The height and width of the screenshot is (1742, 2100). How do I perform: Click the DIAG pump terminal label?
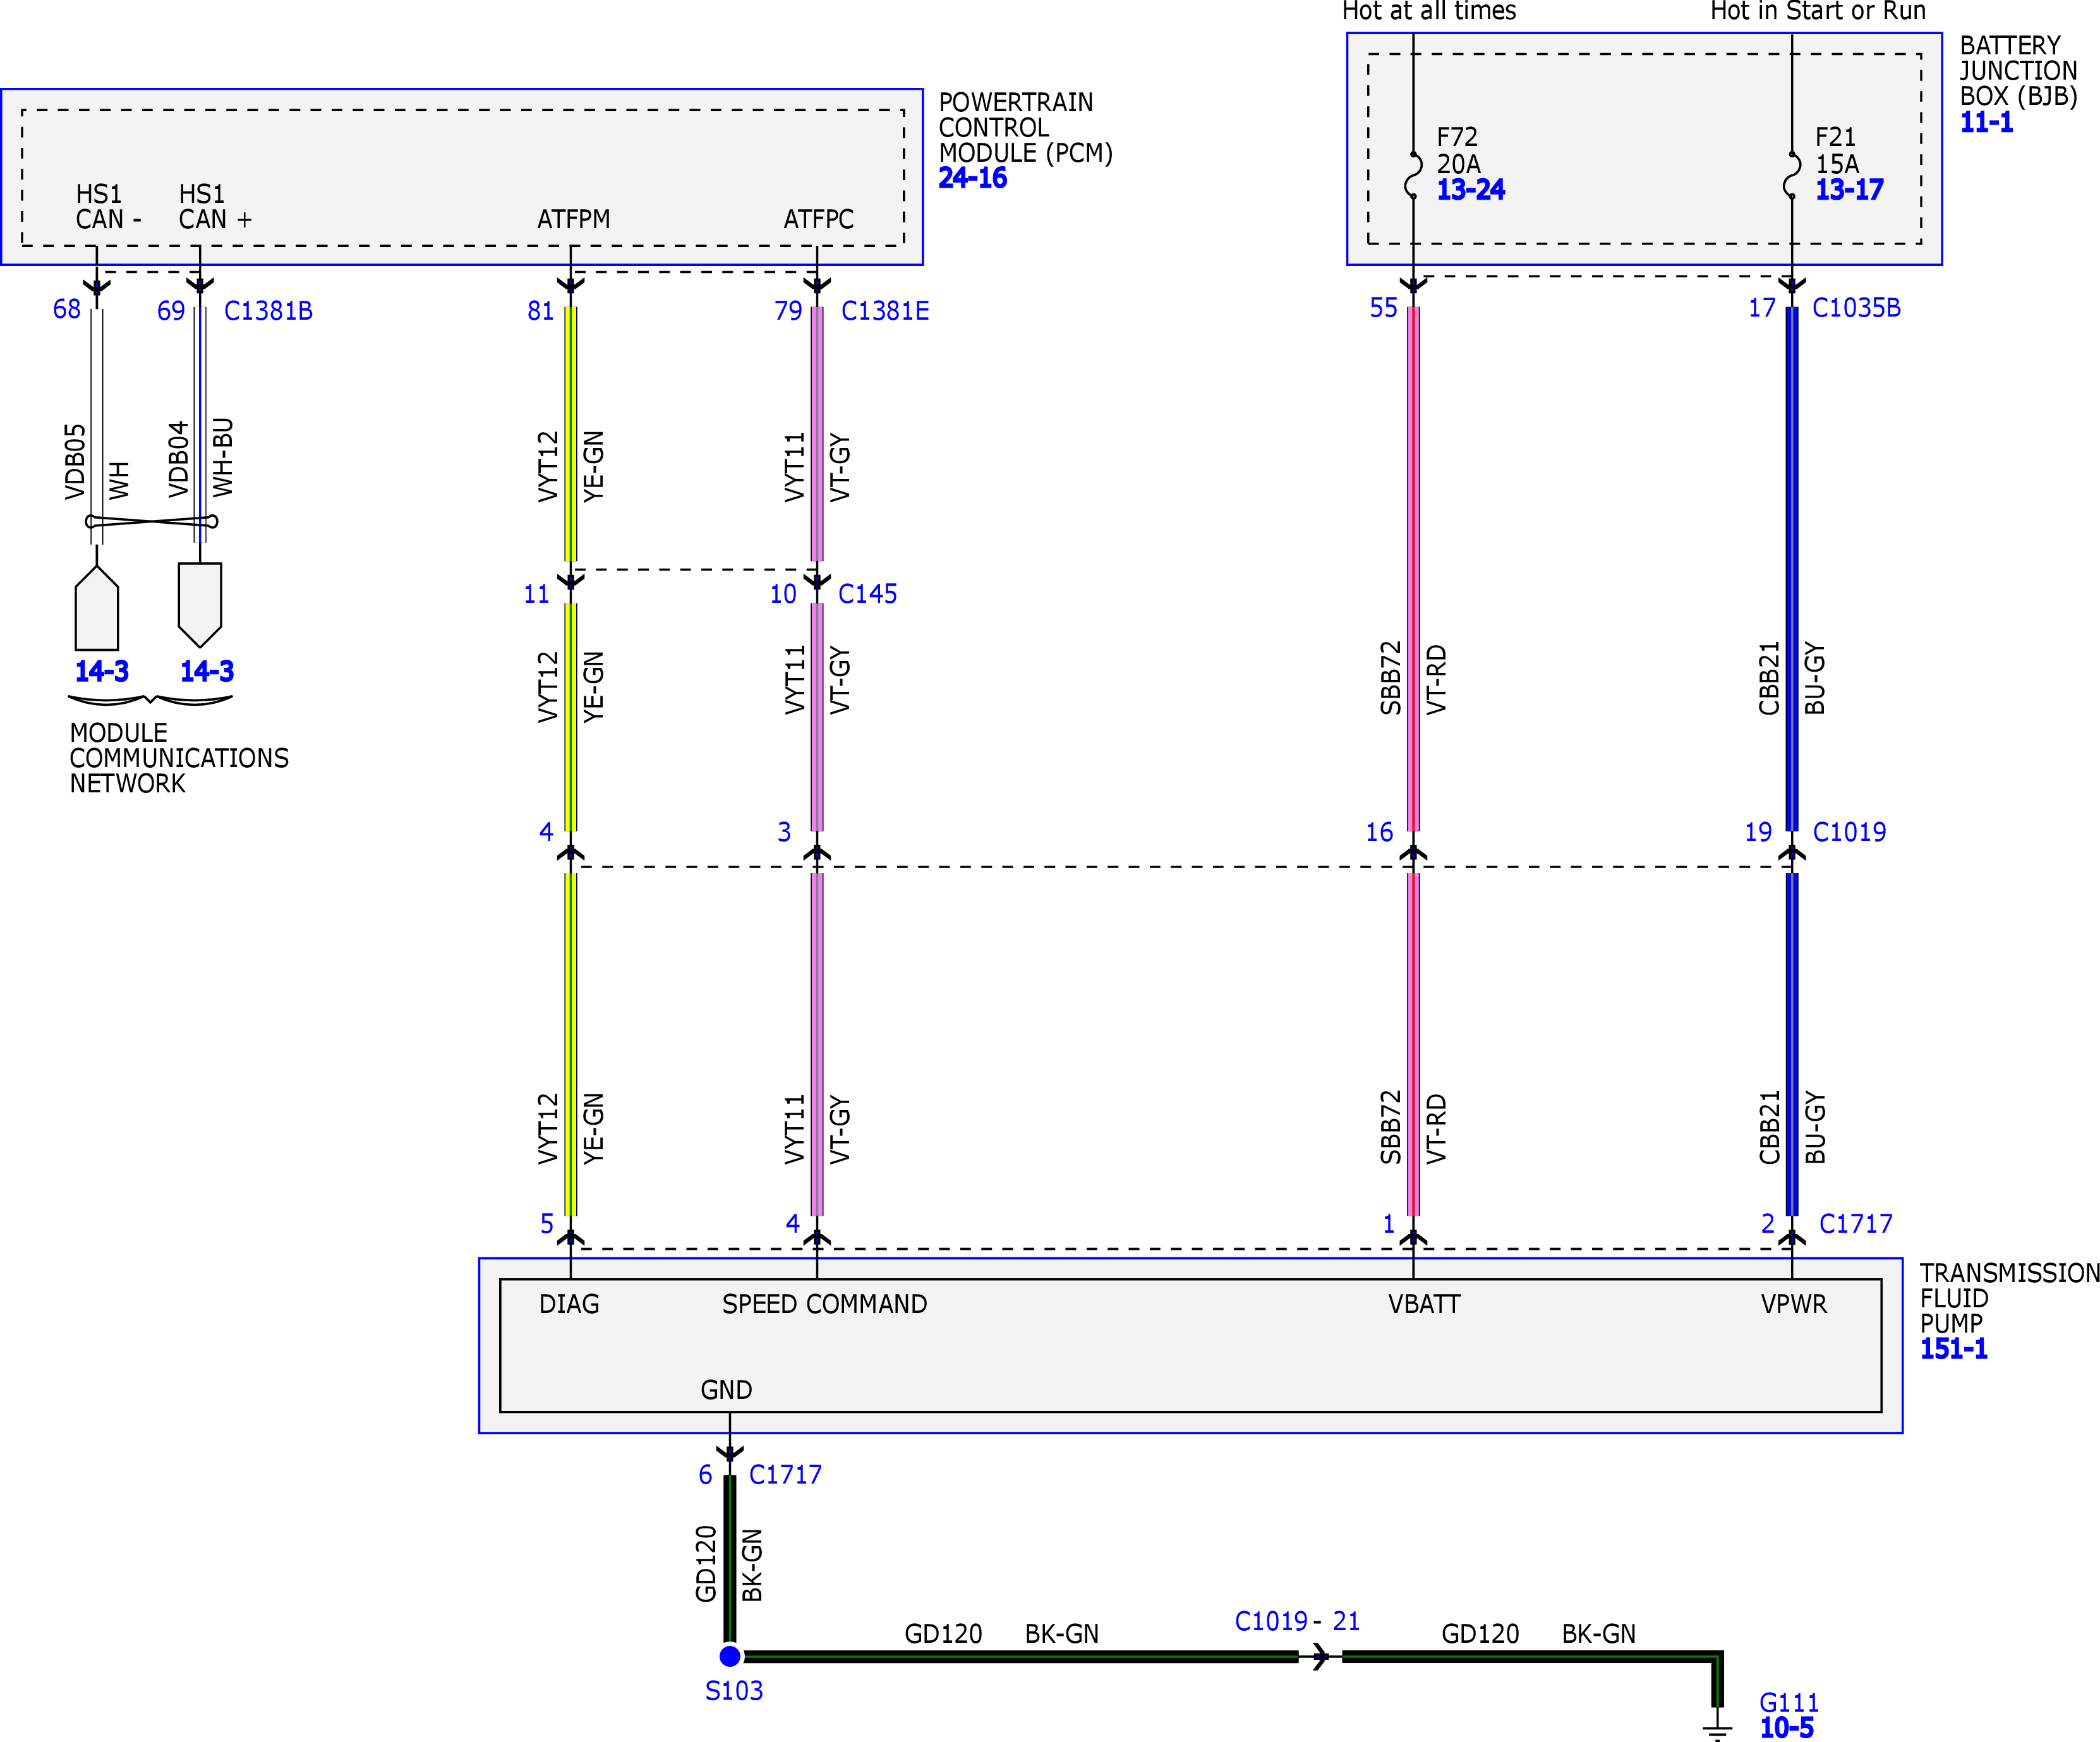point(569,1304)
